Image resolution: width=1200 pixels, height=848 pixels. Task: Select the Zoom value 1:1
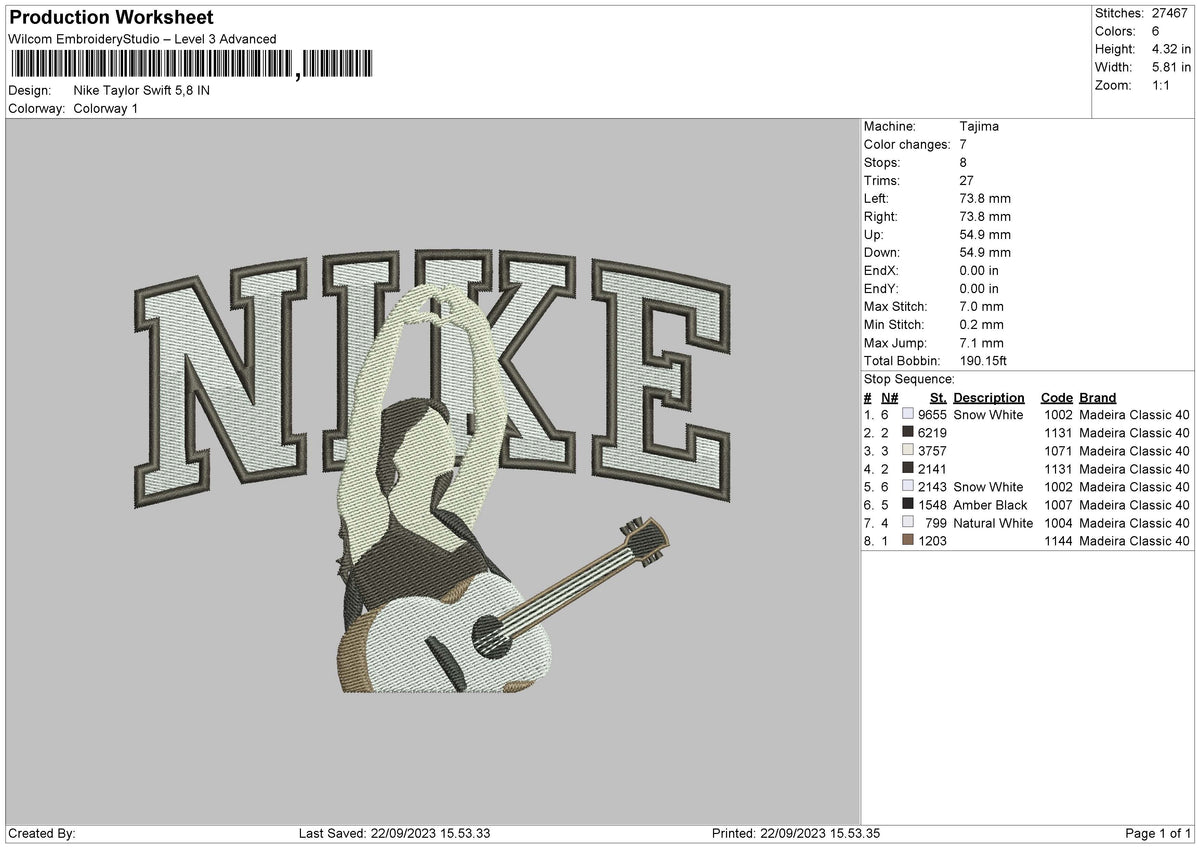click(1162, 85)
